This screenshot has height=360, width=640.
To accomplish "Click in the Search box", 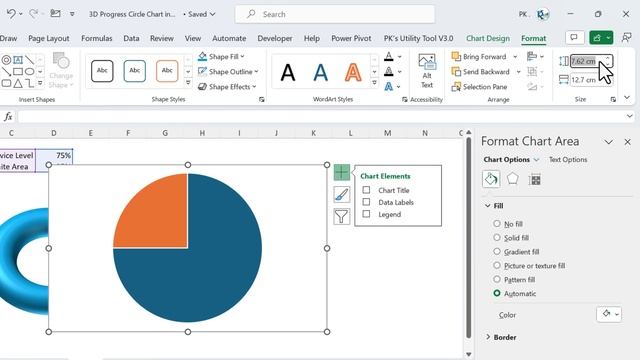I will [x=335, y=14].
